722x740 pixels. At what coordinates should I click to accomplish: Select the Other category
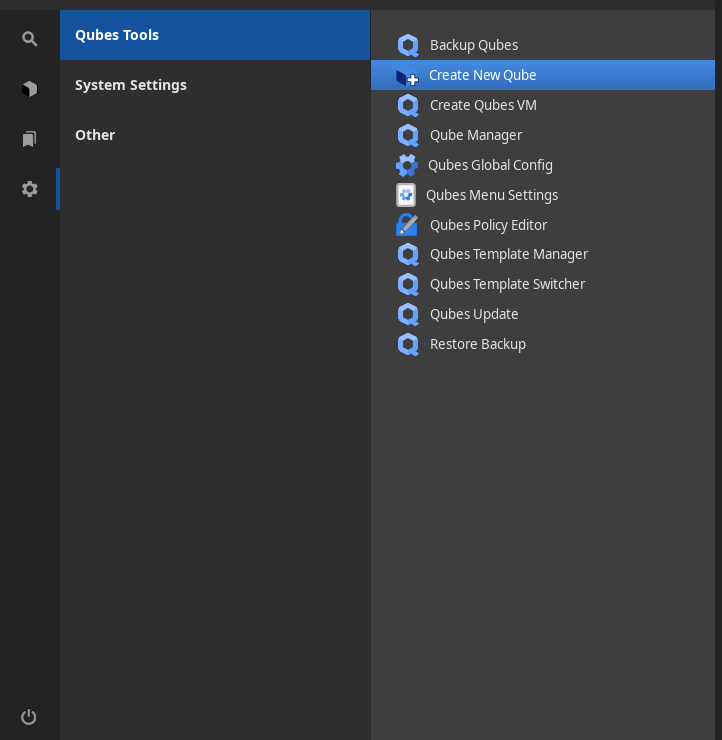click(215, 135)
